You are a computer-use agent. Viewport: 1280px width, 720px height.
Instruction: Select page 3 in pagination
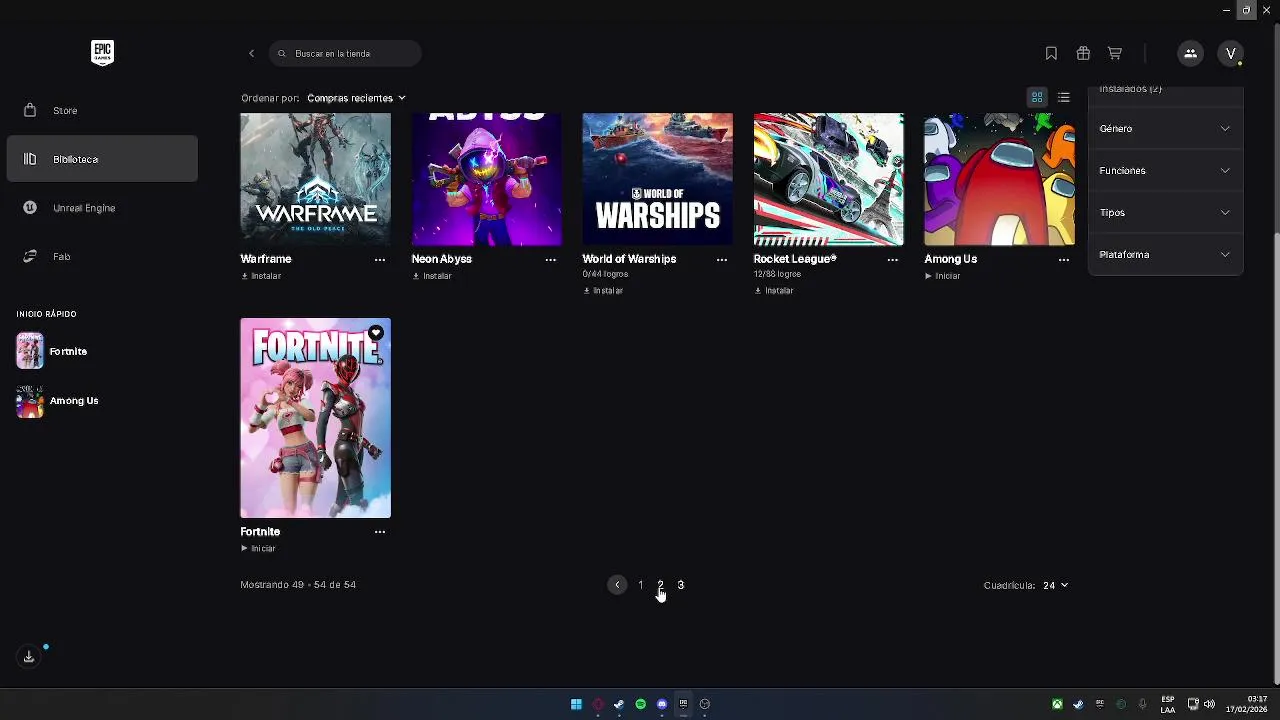[681, 585]
